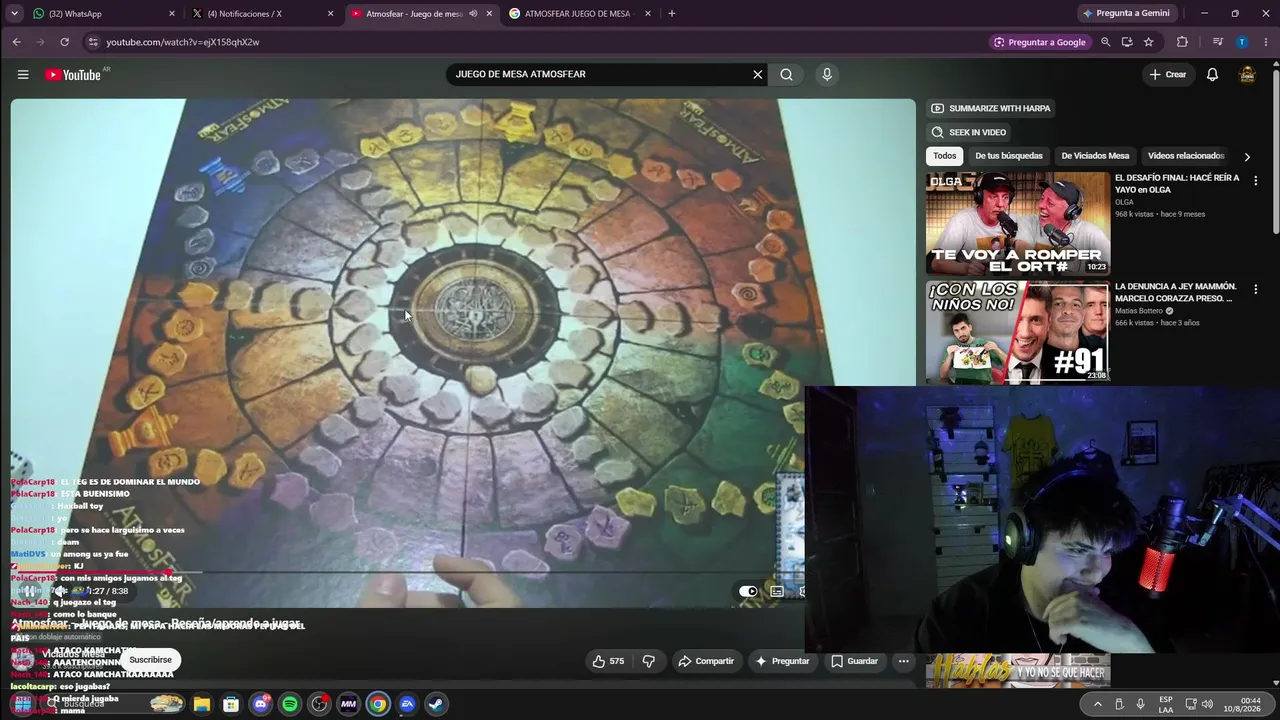This screenshot has height=720, width=1280.
Task: Open options for the OLGA video
Action: [x=1255, y=181]
